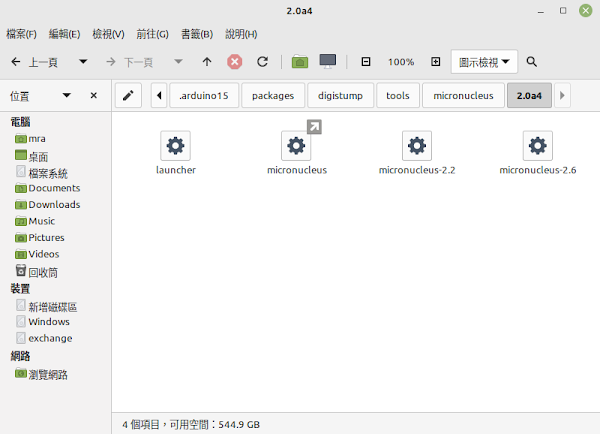Go up to parent folder
This screenshot has height=434, width=600.
[x=207, y=62]
